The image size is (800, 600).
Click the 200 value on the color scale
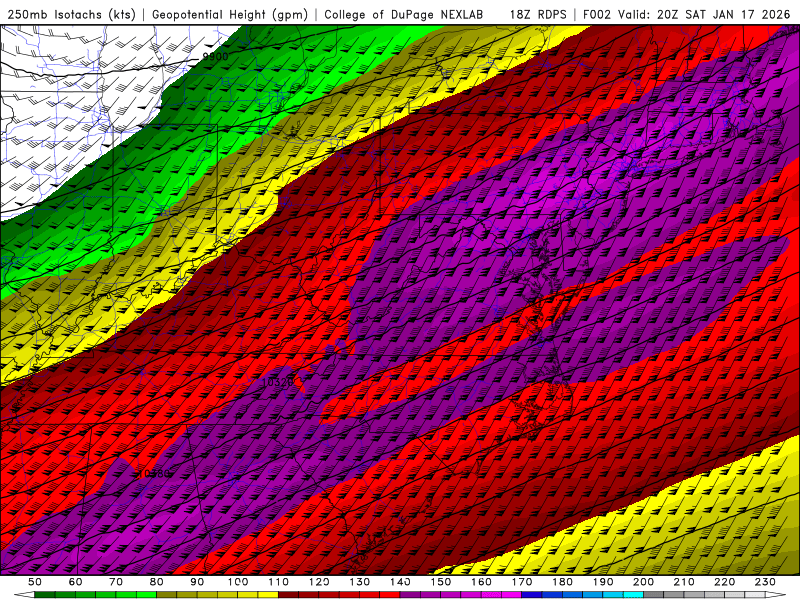[643, 582]
